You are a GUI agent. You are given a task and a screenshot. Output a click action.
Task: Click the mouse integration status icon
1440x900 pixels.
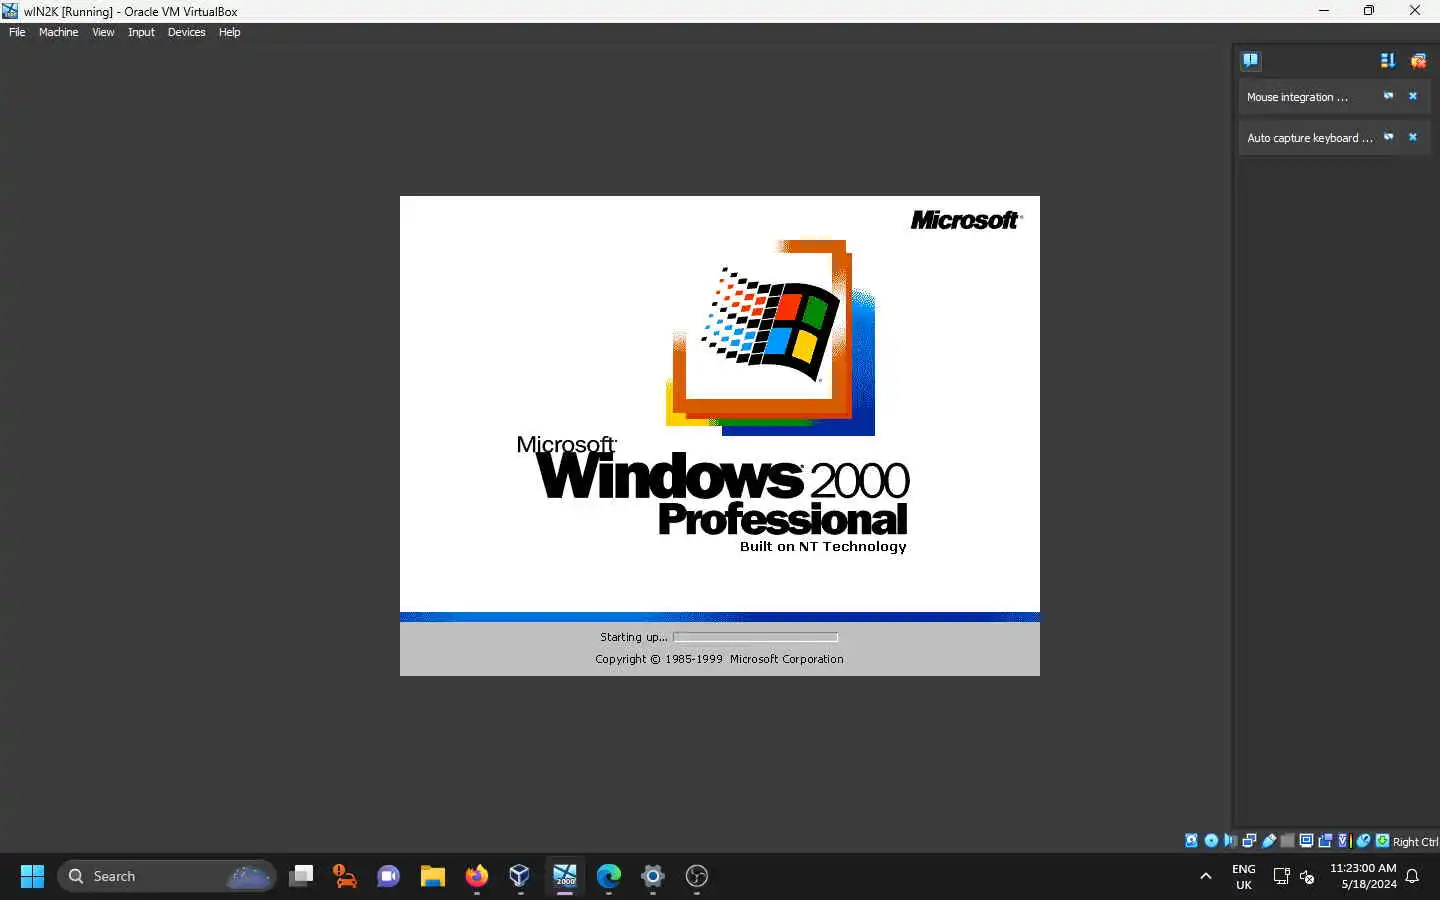click(1363, 841)
